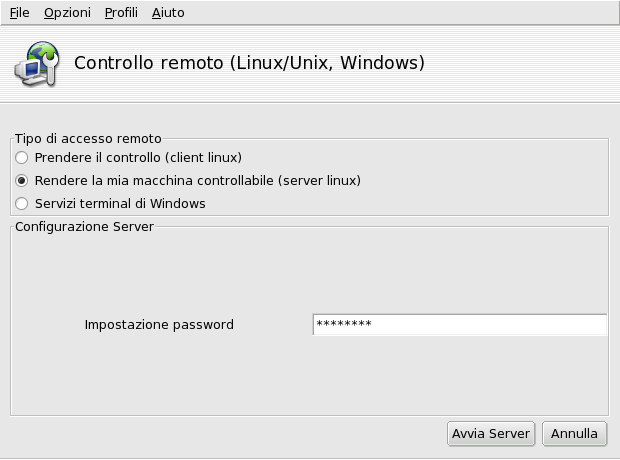The width and height of the screenshot is (620, 460).
Task: Click the 'Prendere il controllo (client linux)' label text
Action: [x=138, y=158]
